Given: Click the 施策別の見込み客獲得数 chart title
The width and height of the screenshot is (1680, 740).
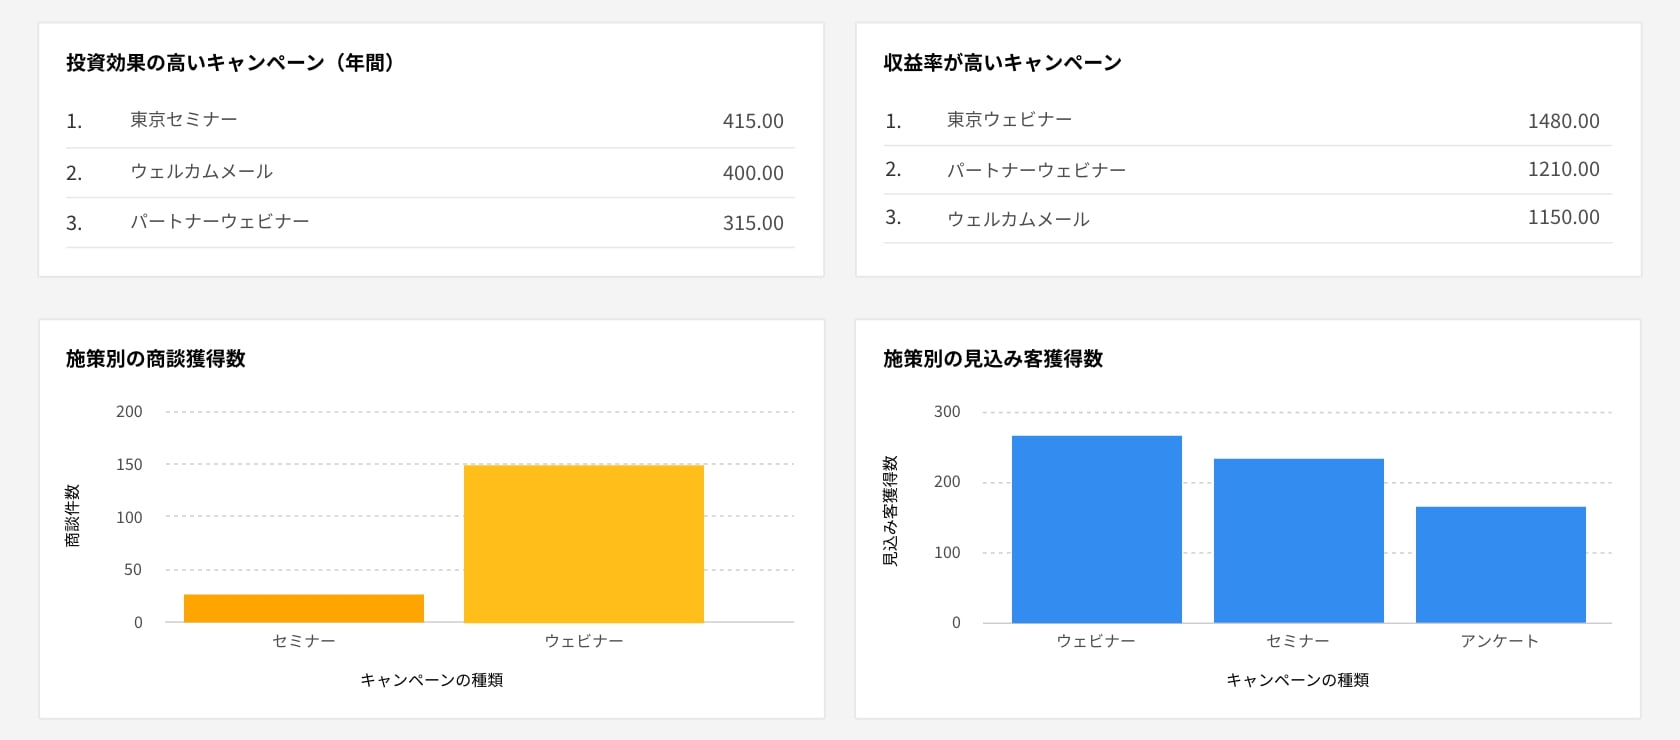Looking at the screenshot, I should [x=993, y=359].
